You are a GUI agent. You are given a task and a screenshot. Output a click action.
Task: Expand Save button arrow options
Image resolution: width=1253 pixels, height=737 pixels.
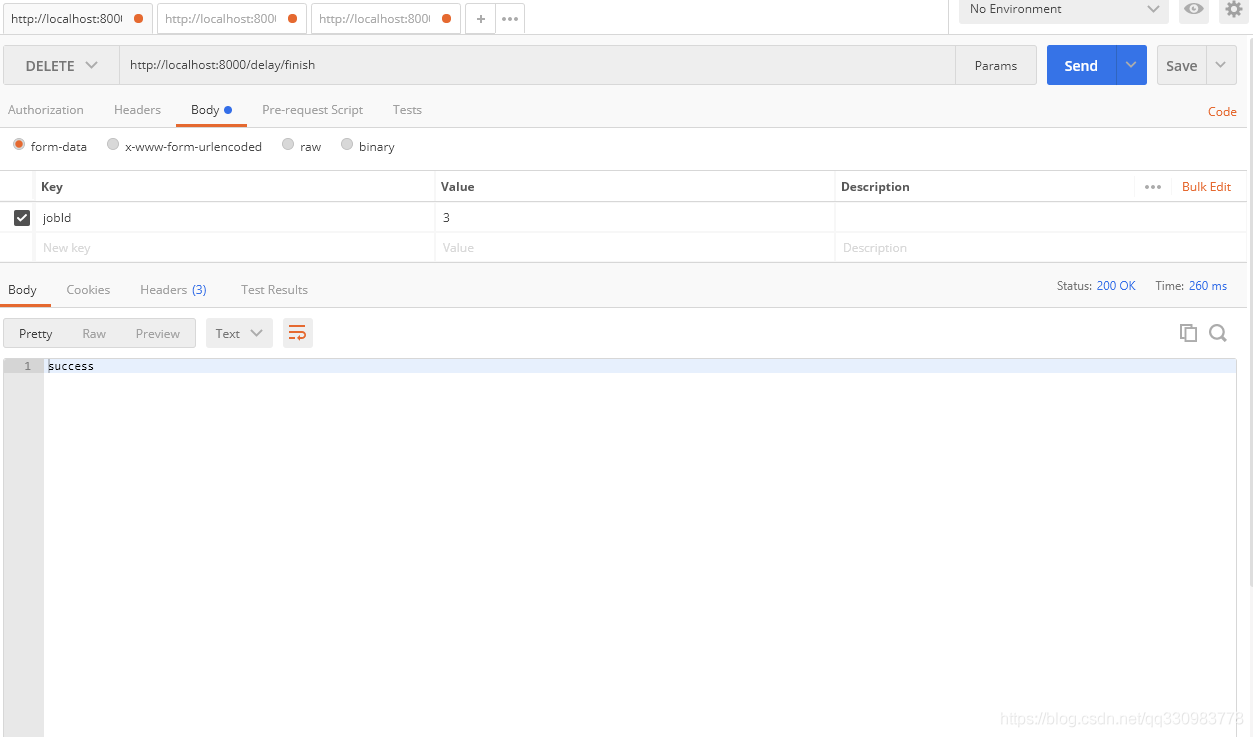tap(1221, 65)
